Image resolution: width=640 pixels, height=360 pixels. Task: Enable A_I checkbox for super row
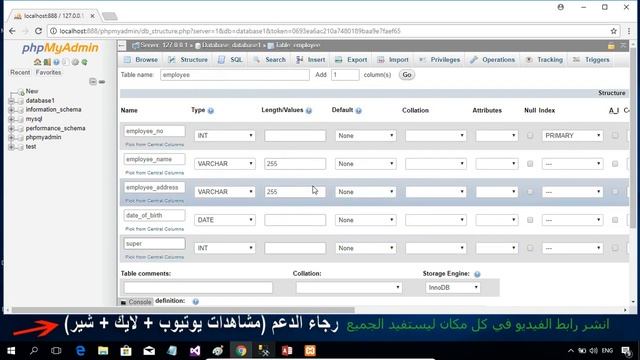615,248
